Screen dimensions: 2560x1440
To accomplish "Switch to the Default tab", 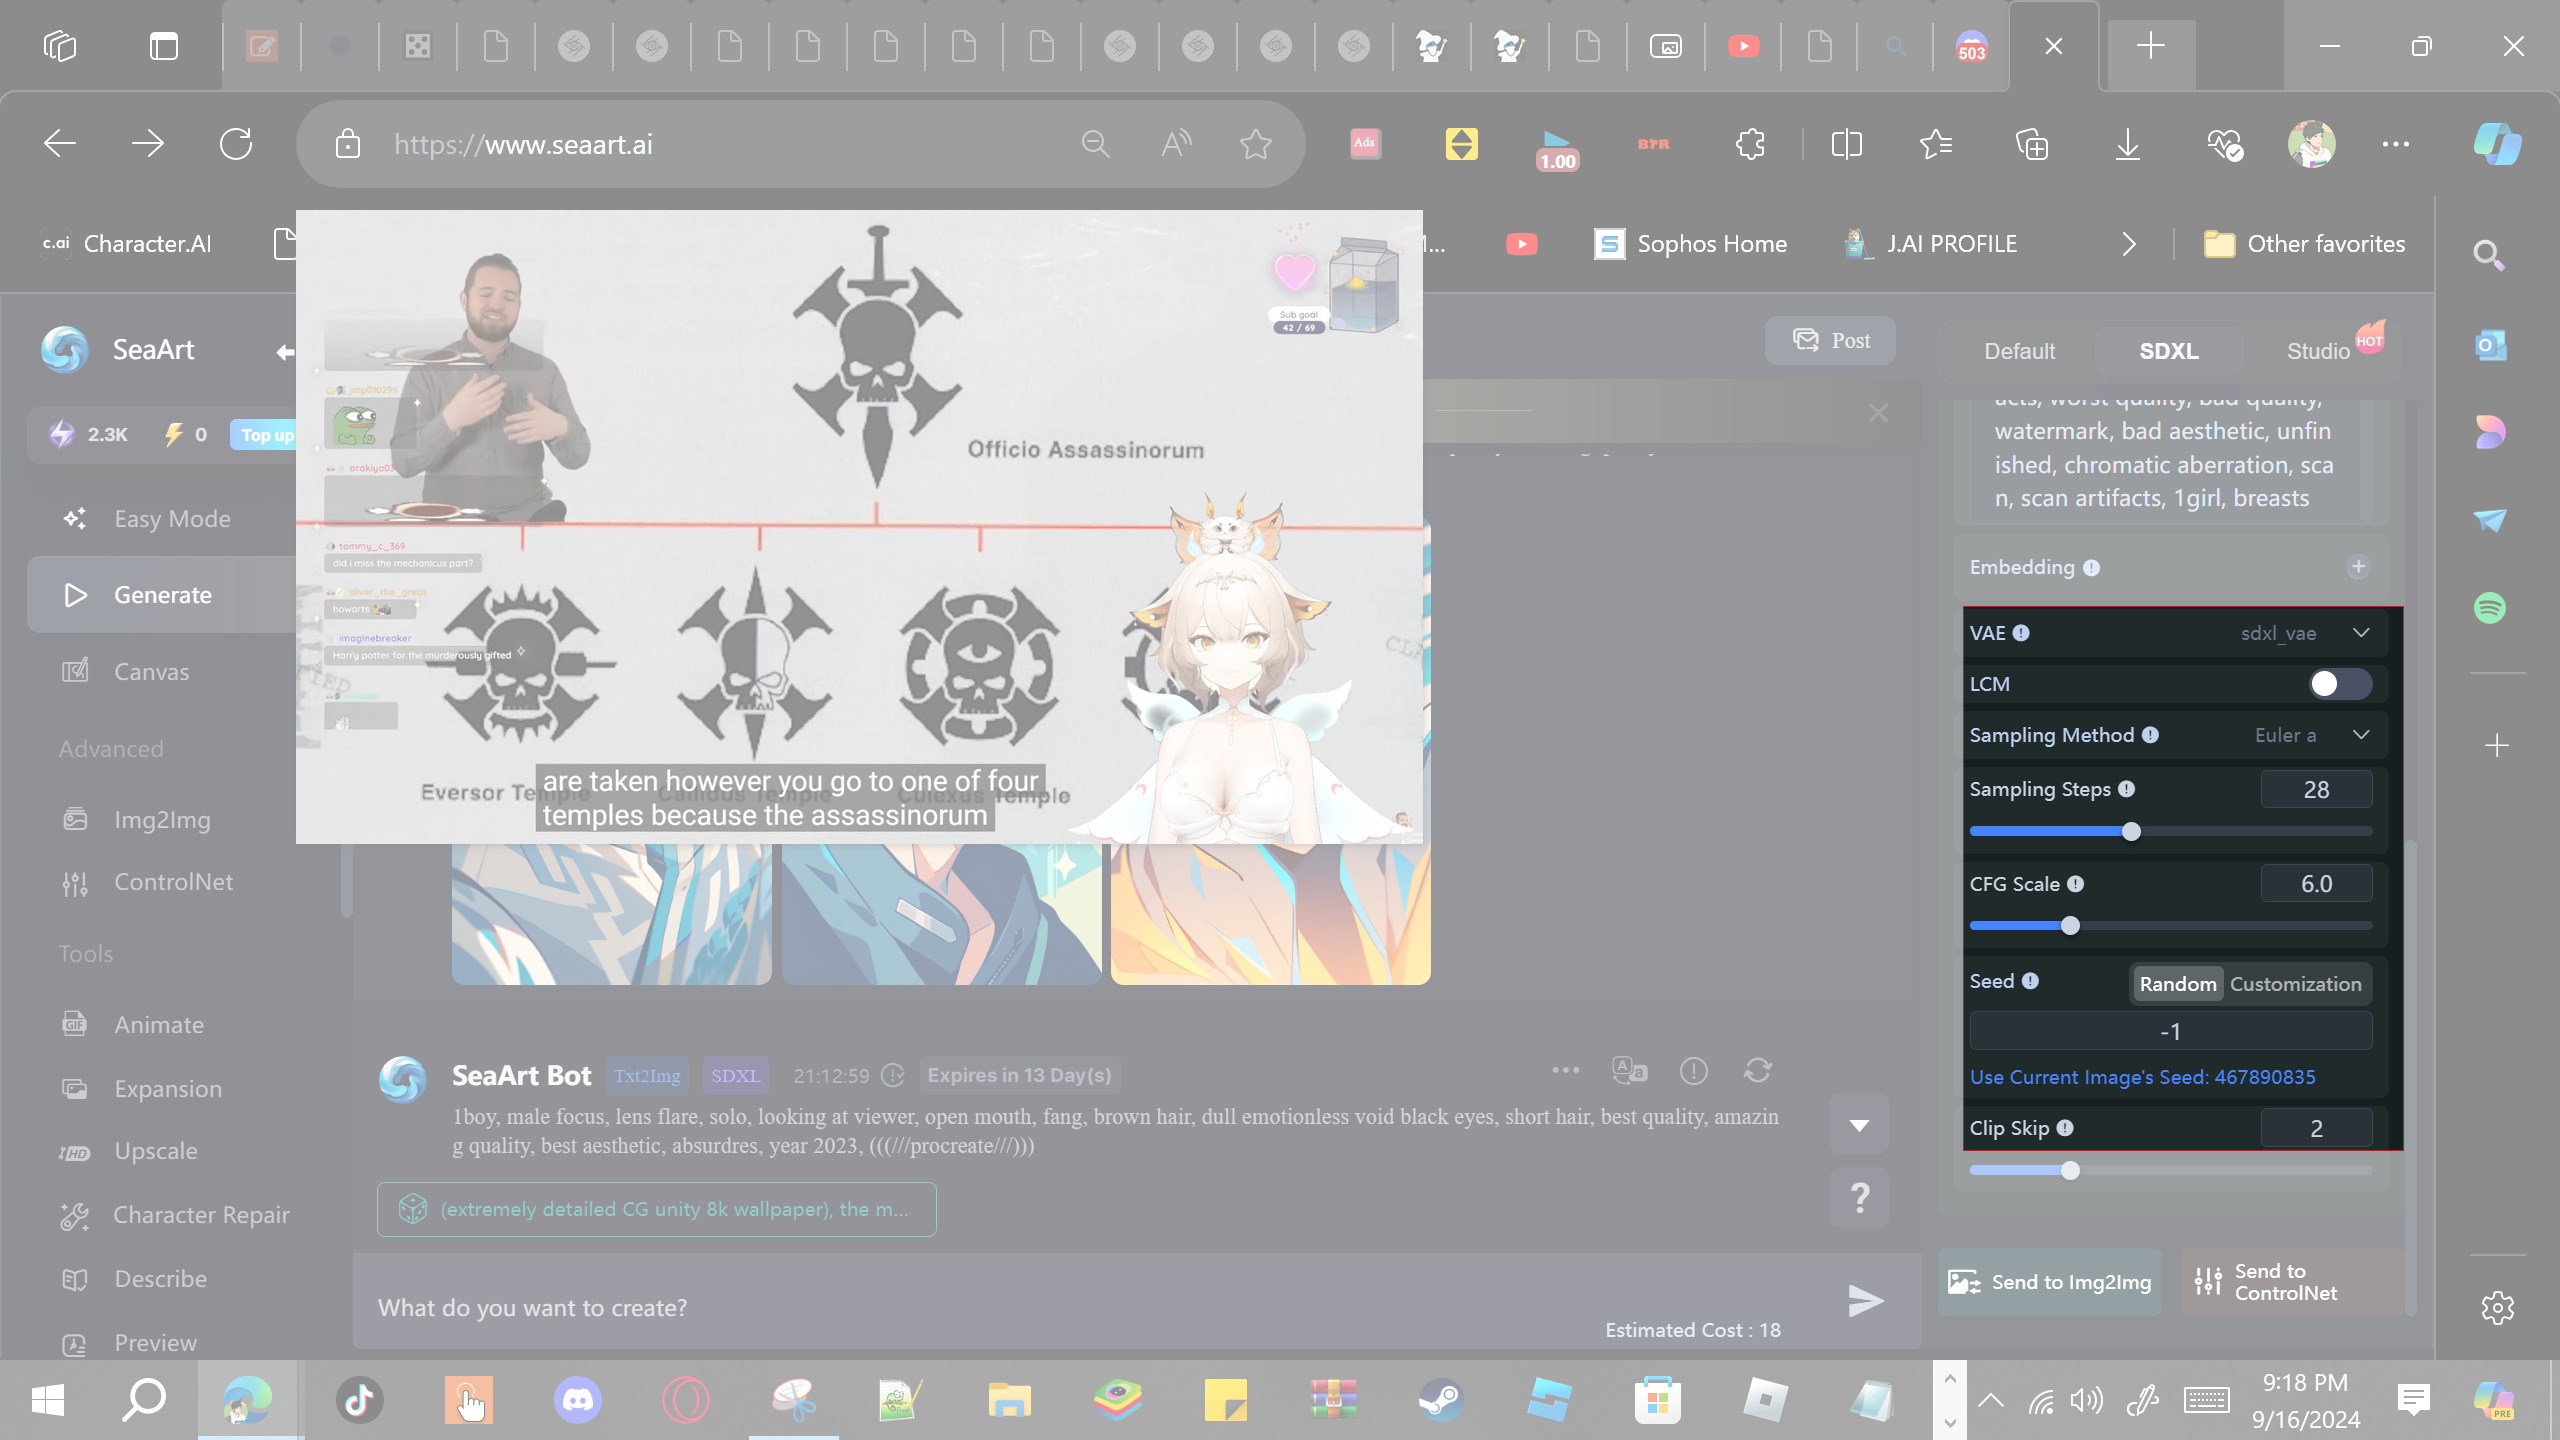I will point(2019,351).
